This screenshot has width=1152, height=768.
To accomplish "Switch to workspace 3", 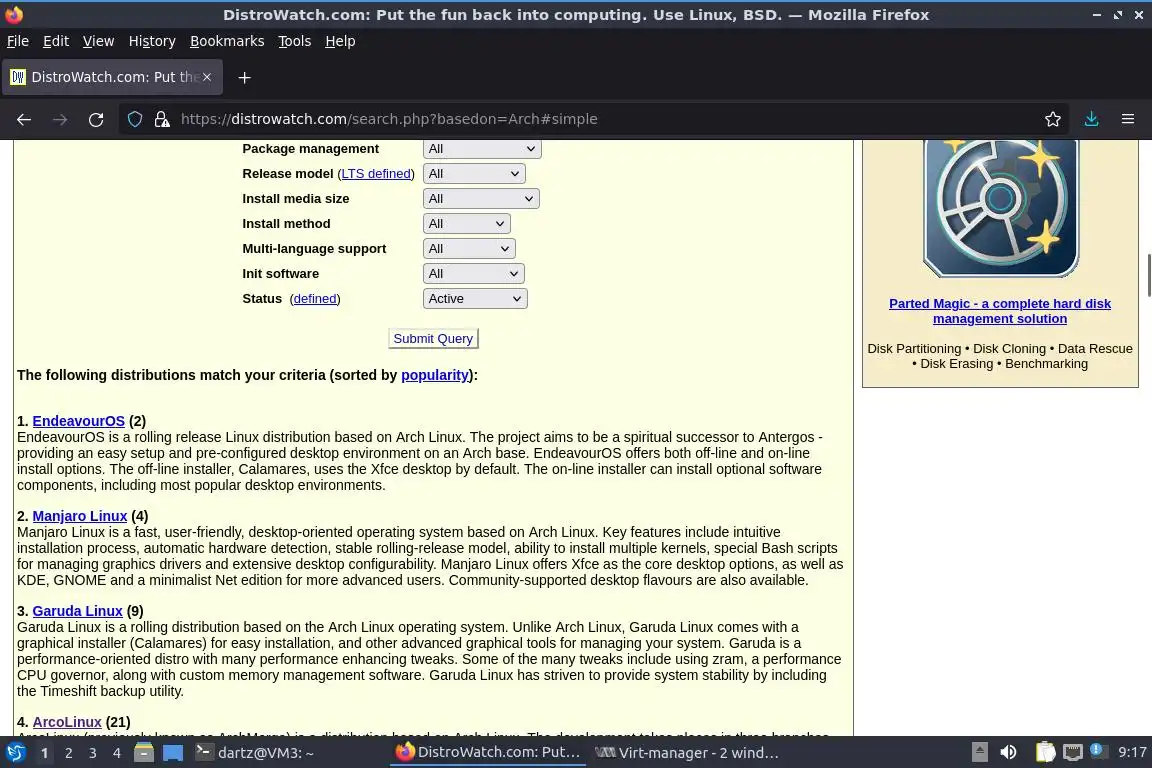I will pyautogui.click(x=93, y=753).
